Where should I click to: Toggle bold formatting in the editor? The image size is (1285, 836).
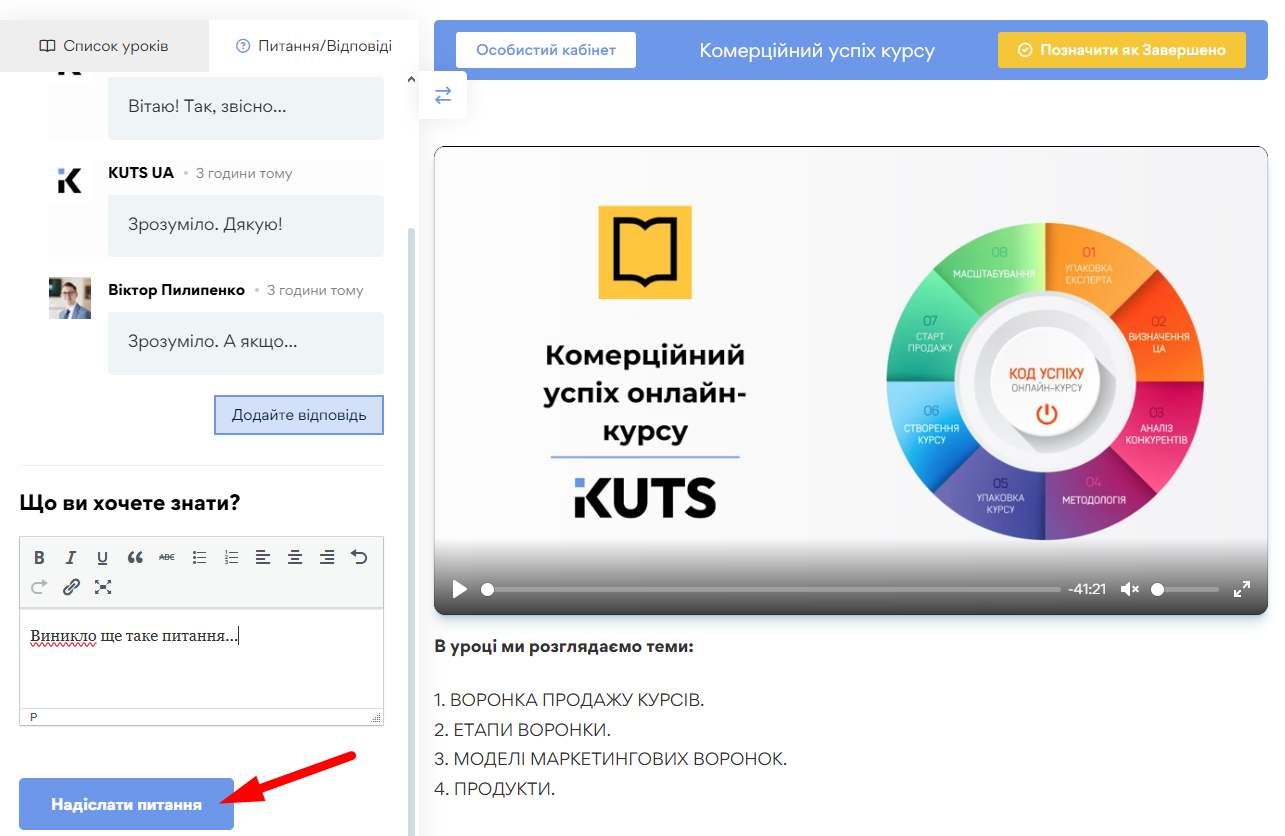(x=40, y=558)
